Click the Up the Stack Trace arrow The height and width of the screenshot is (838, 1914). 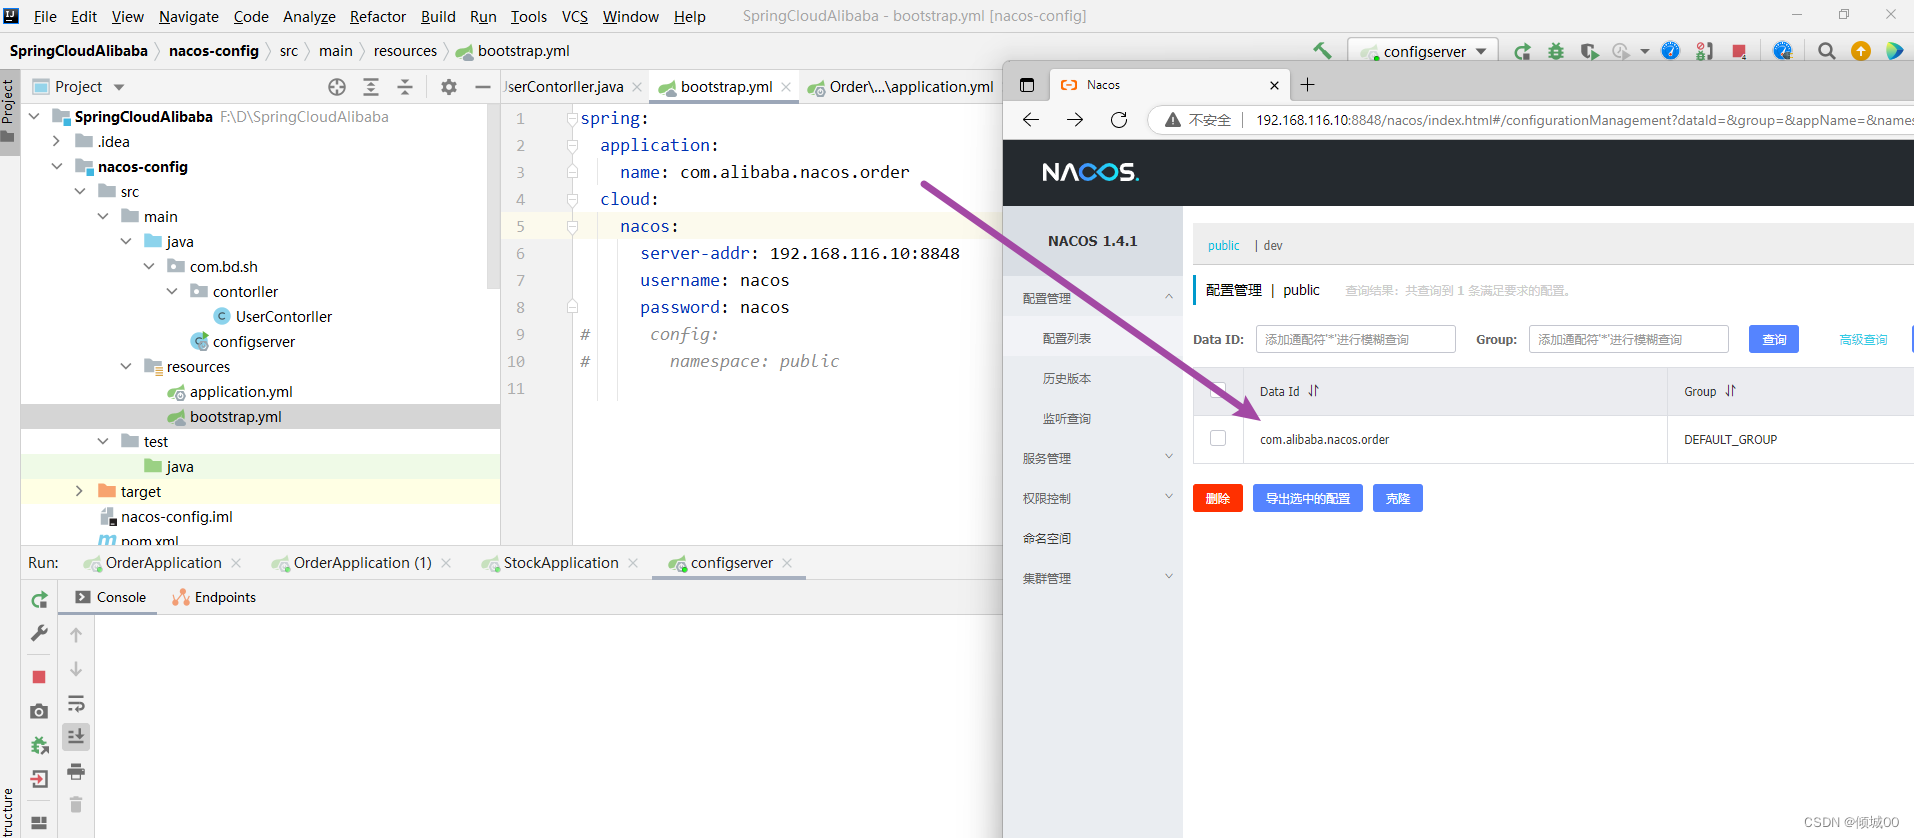pyautogui.click(x=76, y=635)
